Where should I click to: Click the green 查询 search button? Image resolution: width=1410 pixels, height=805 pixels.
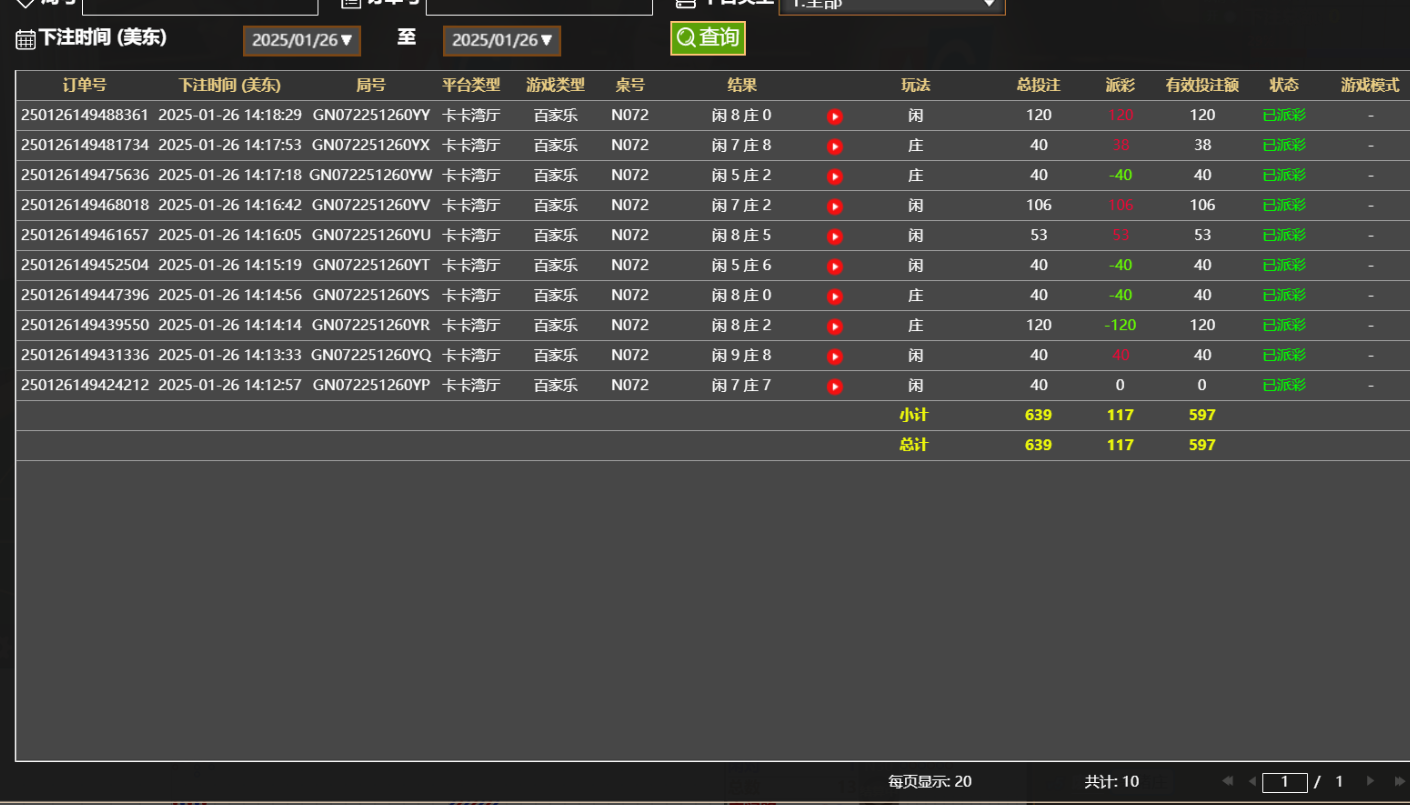[708, 38]
